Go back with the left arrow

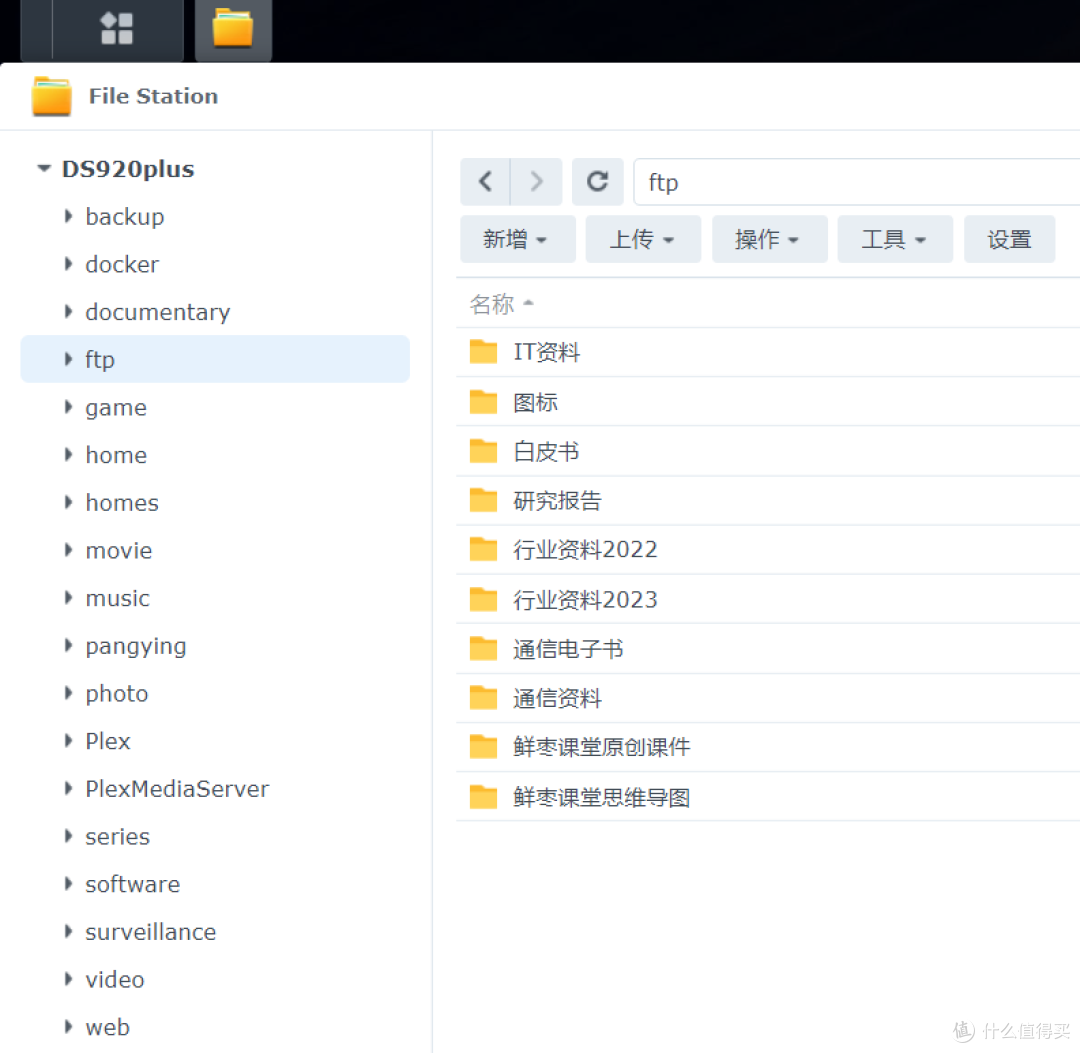pyautogui.click(x=486, y=182)
